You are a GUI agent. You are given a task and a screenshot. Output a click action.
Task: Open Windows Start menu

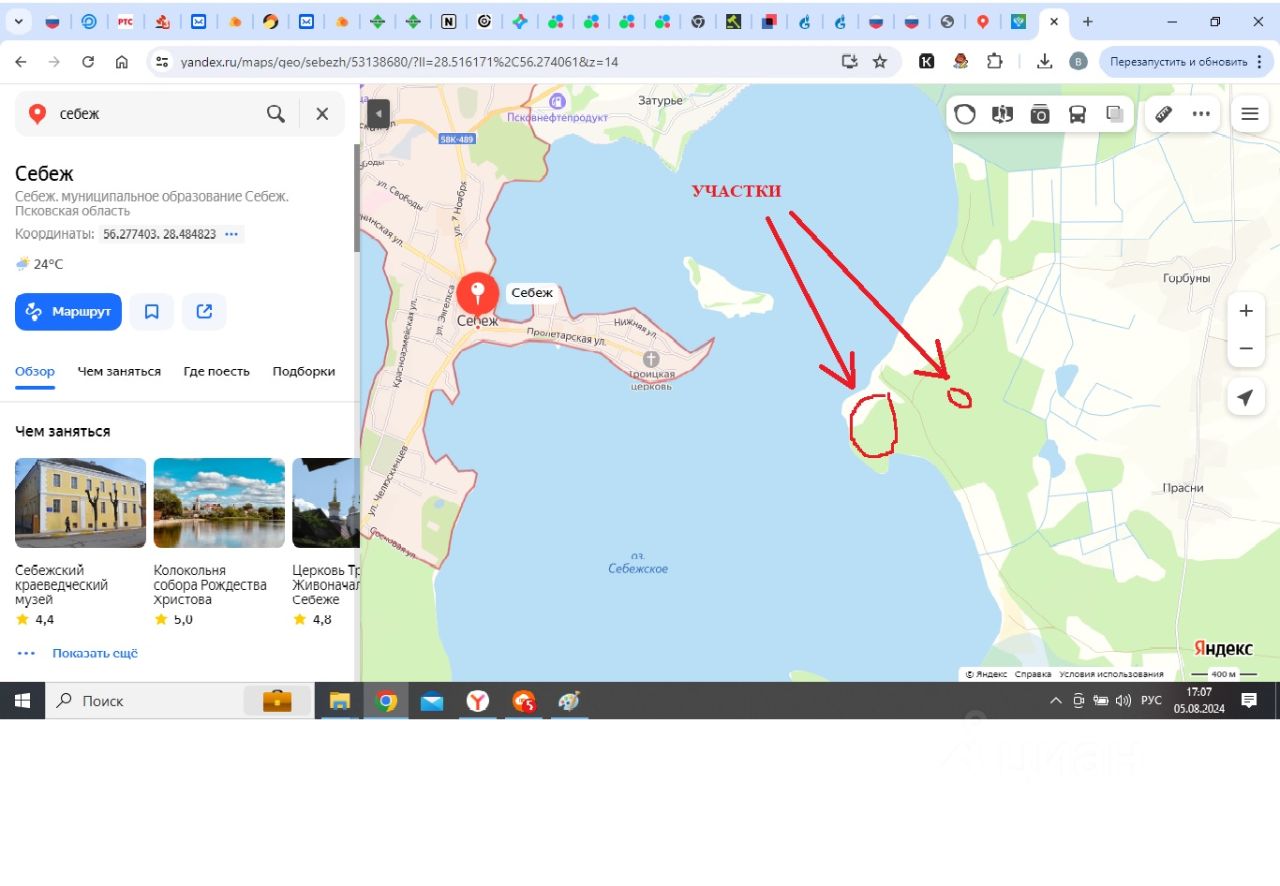22,701
